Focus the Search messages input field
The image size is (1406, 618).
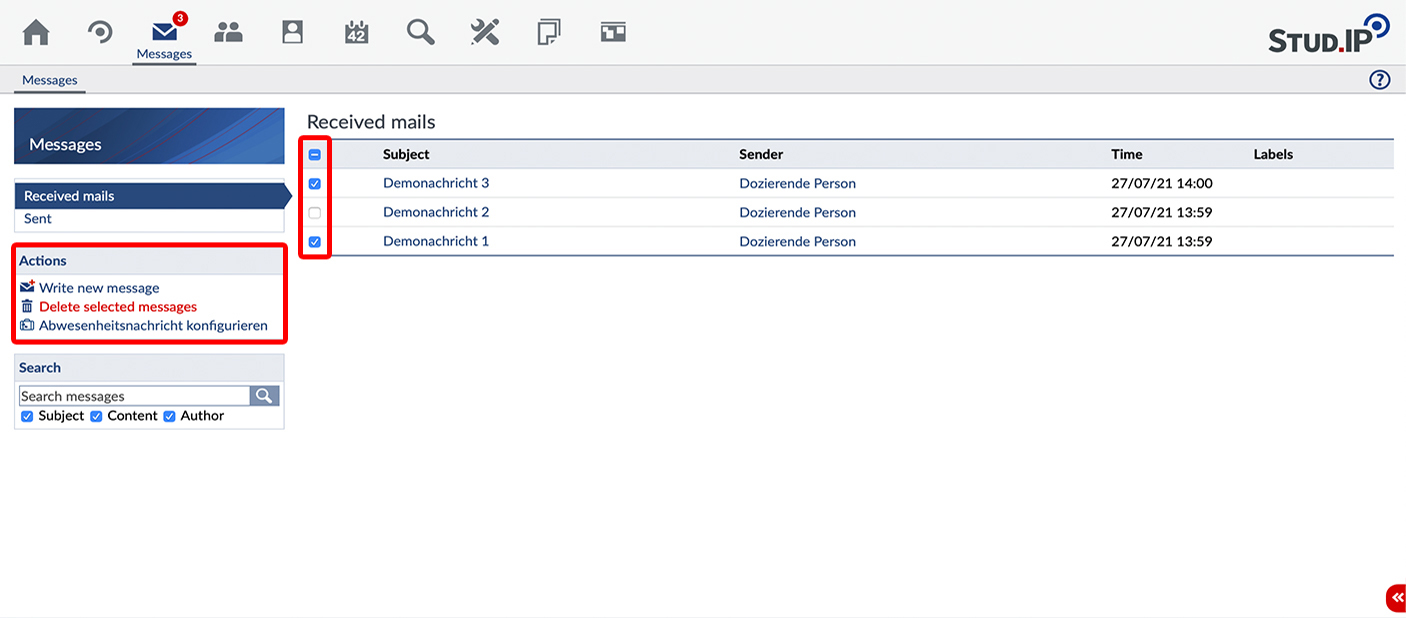click(133, 396)
